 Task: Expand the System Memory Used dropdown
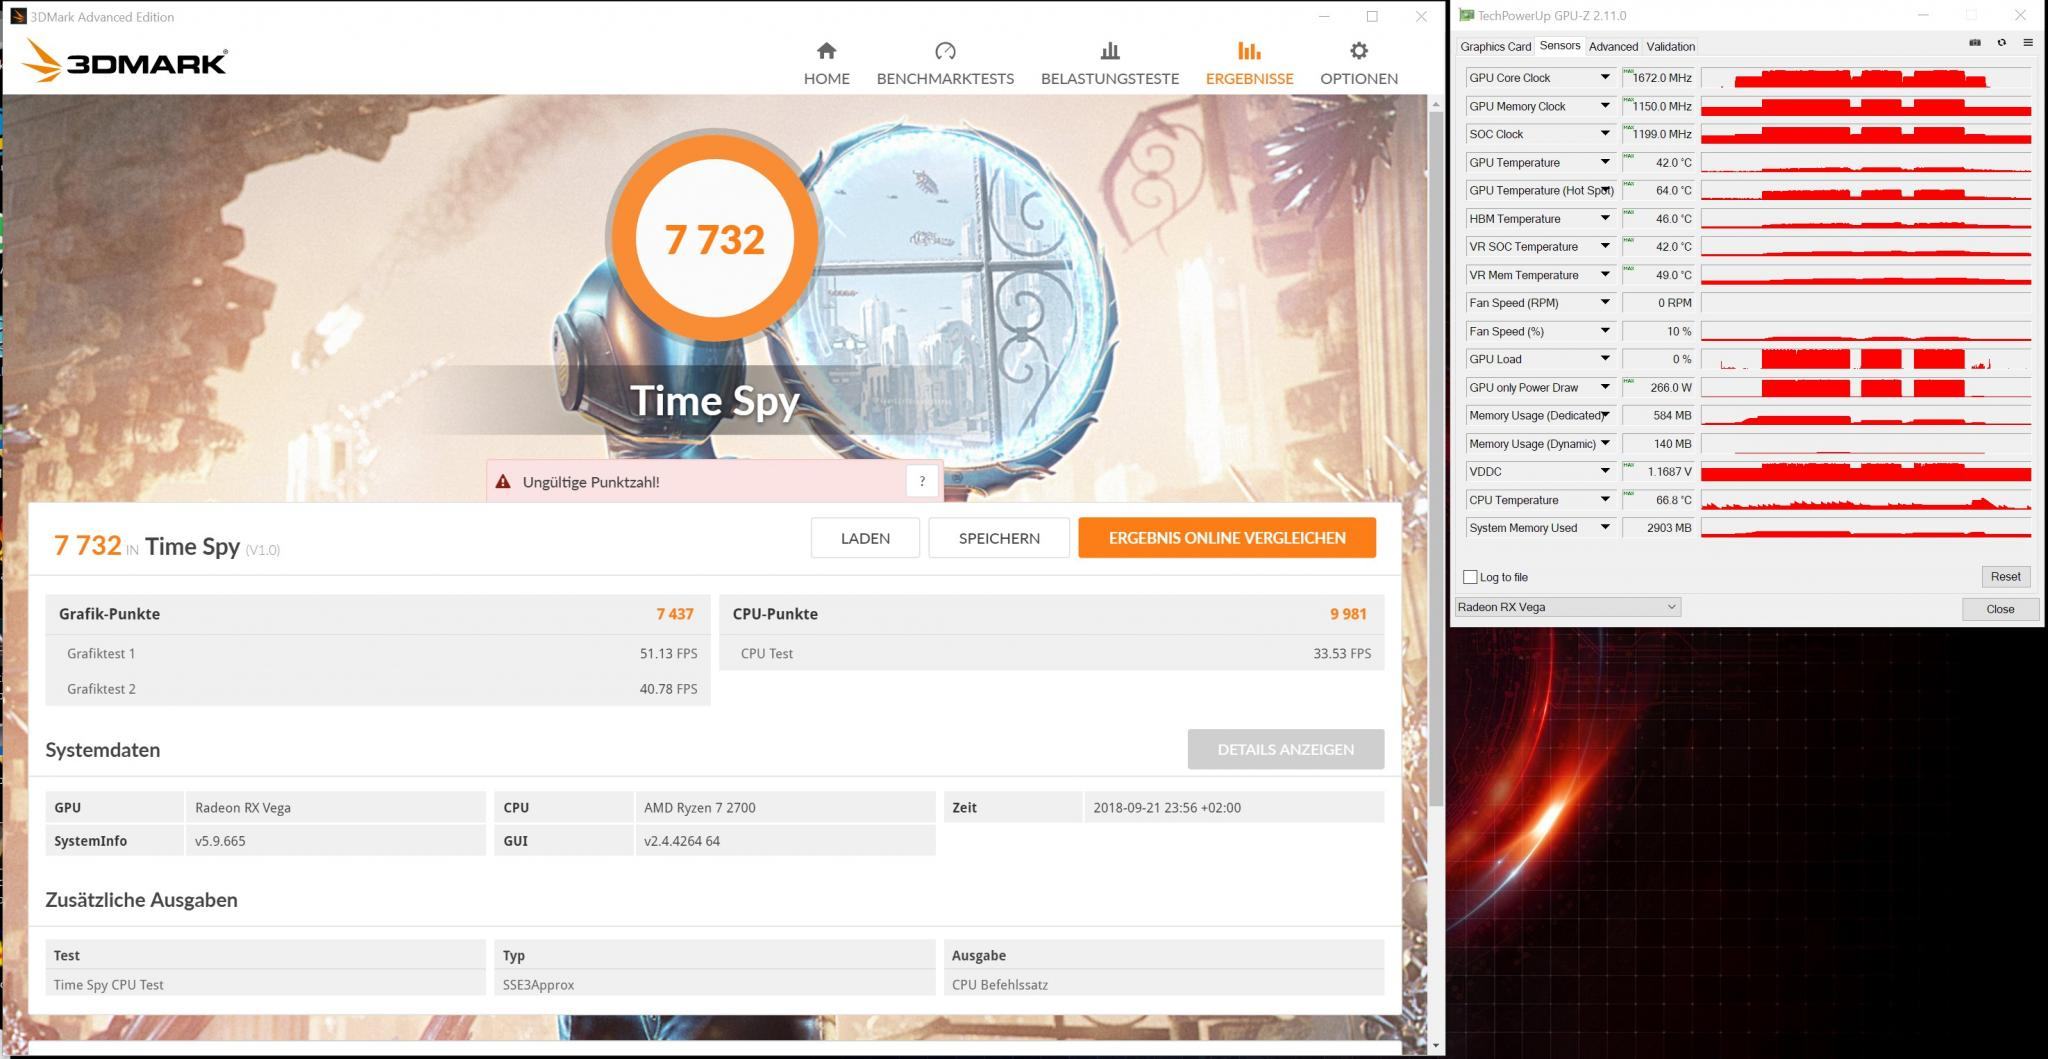tap(1605, 527)
